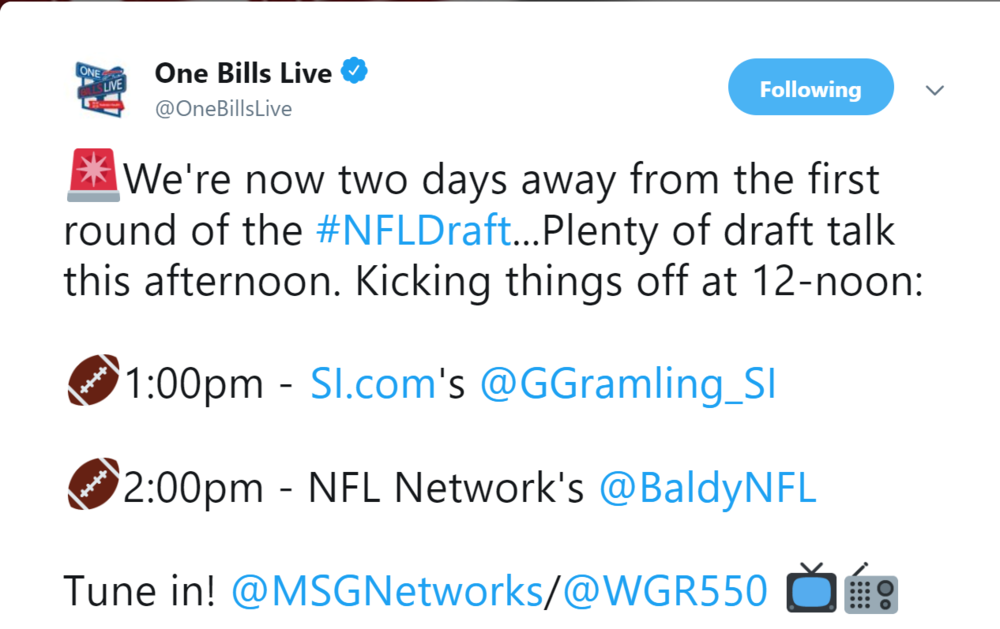Viewport: 1000px width, 629px height.
Task: Click the "Tune in!" text
Action: click(139, 591)
